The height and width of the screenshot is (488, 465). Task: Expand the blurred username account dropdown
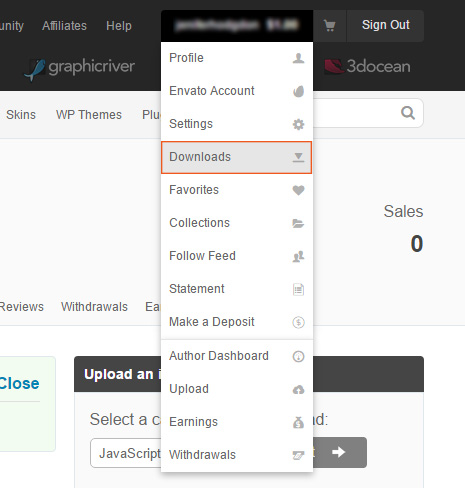237,26
